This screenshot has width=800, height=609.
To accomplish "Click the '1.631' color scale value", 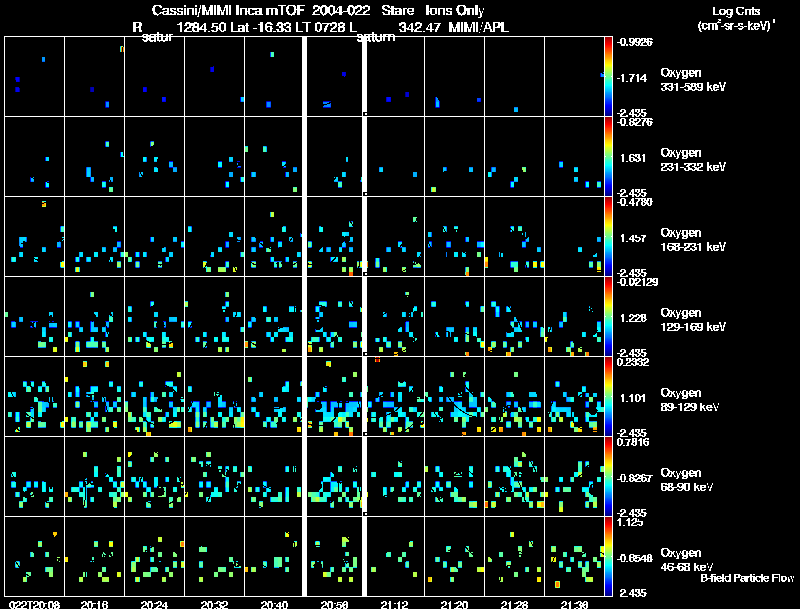I will click(x=633, y=158).
